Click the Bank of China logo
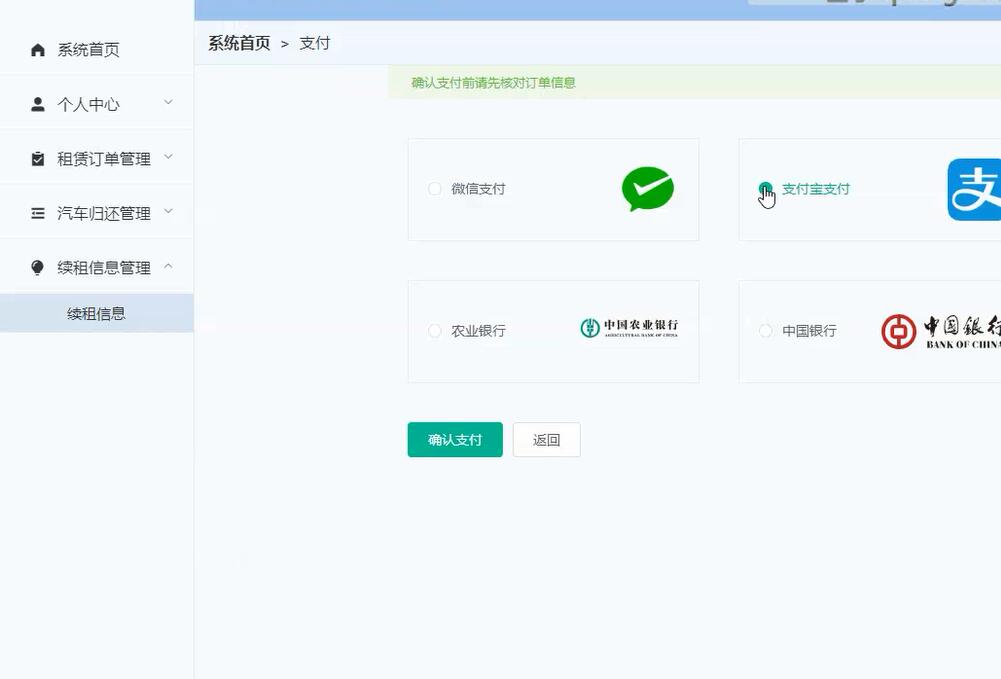 pos(940,331)
